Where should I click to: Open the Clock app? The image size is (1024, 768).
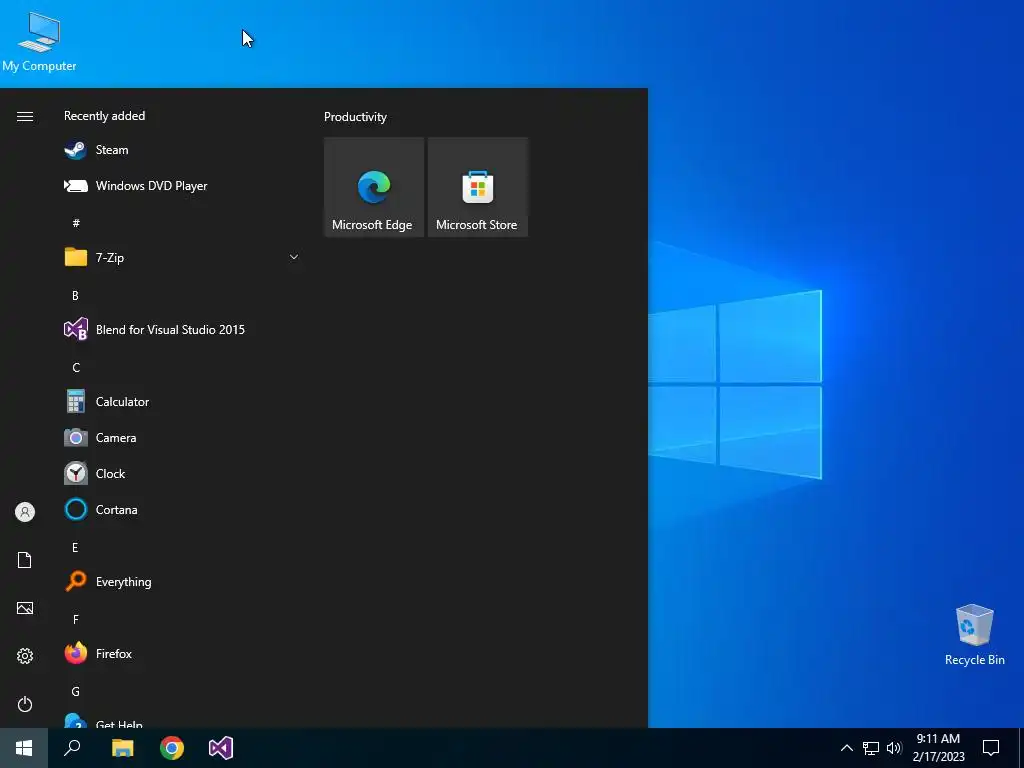tap(181, 473)
